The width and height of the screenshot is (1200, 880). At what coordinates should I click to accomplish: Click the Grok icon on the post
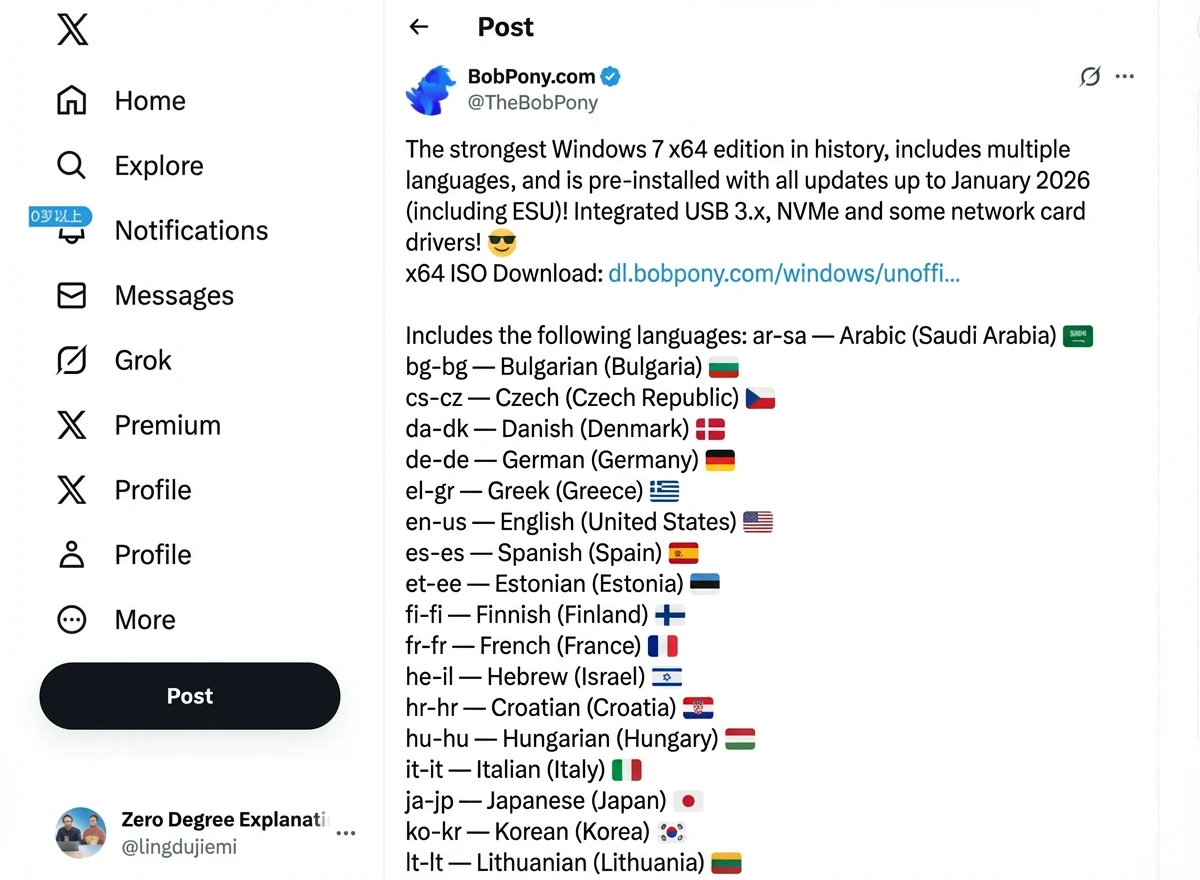[1090, 76]
